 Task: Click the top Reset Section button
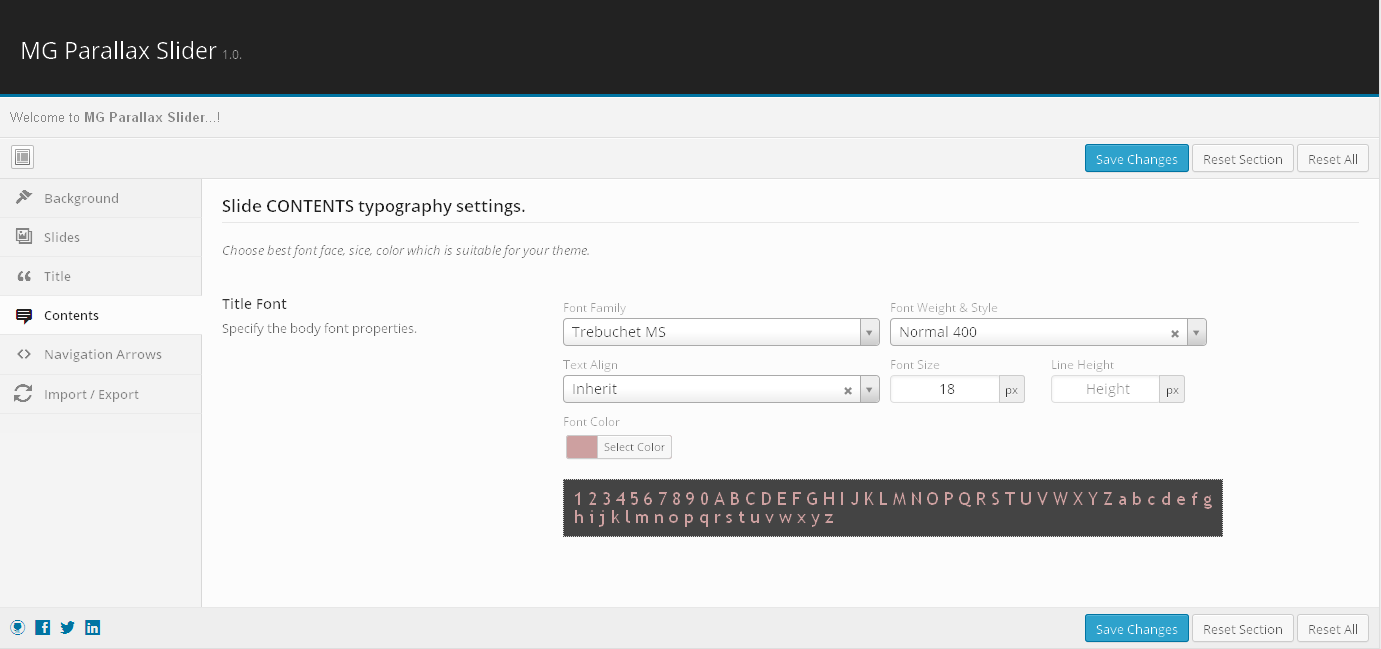1243,159
